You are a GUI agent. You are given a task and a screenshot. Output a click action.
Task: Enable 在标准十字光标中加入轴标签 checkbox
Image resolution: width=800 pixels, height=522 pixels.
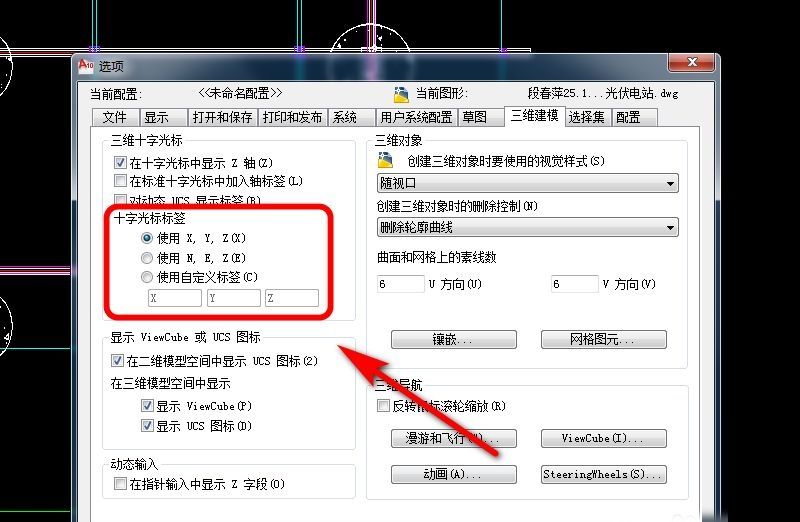pyautogui.click(x=120, y=181)
